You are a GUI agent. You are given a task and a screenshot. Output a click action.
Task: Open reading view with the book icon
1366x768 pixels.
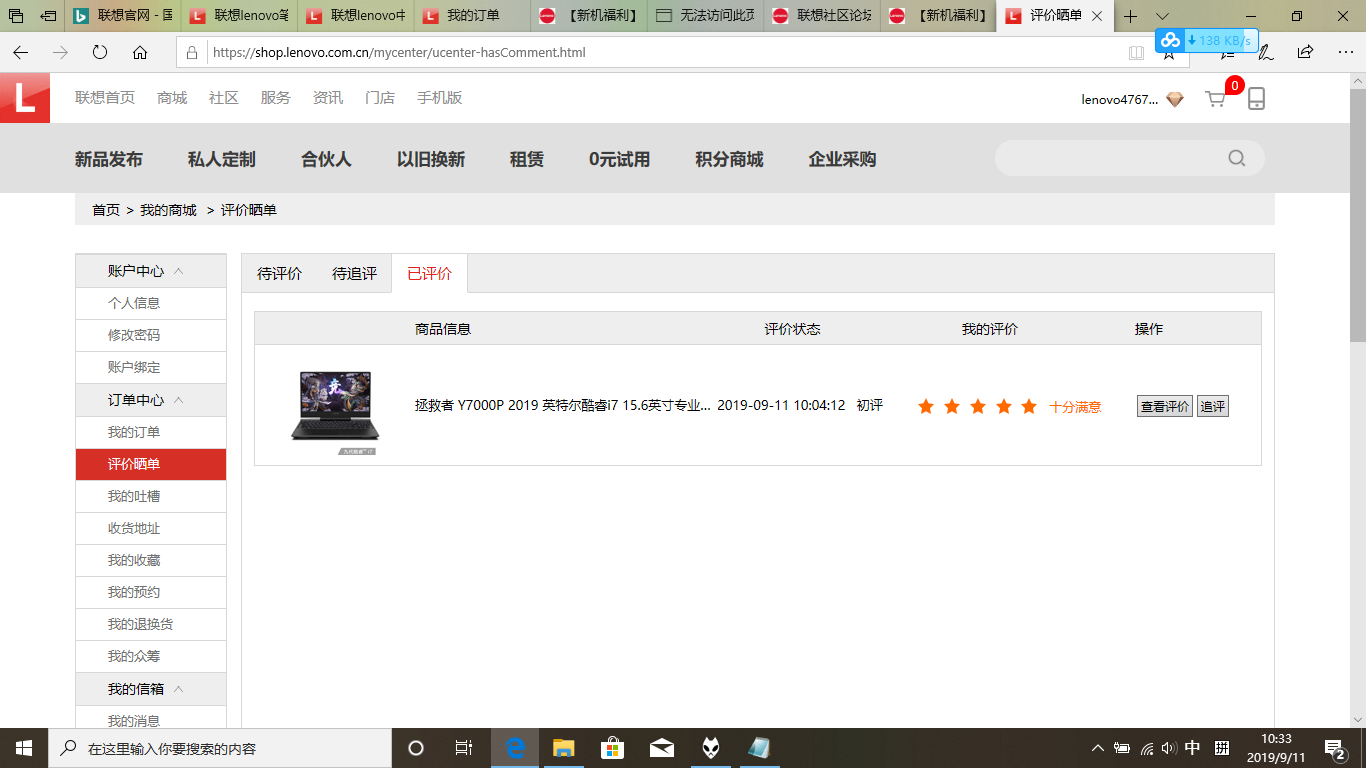pyautogui.click(x=1136, y=52)
